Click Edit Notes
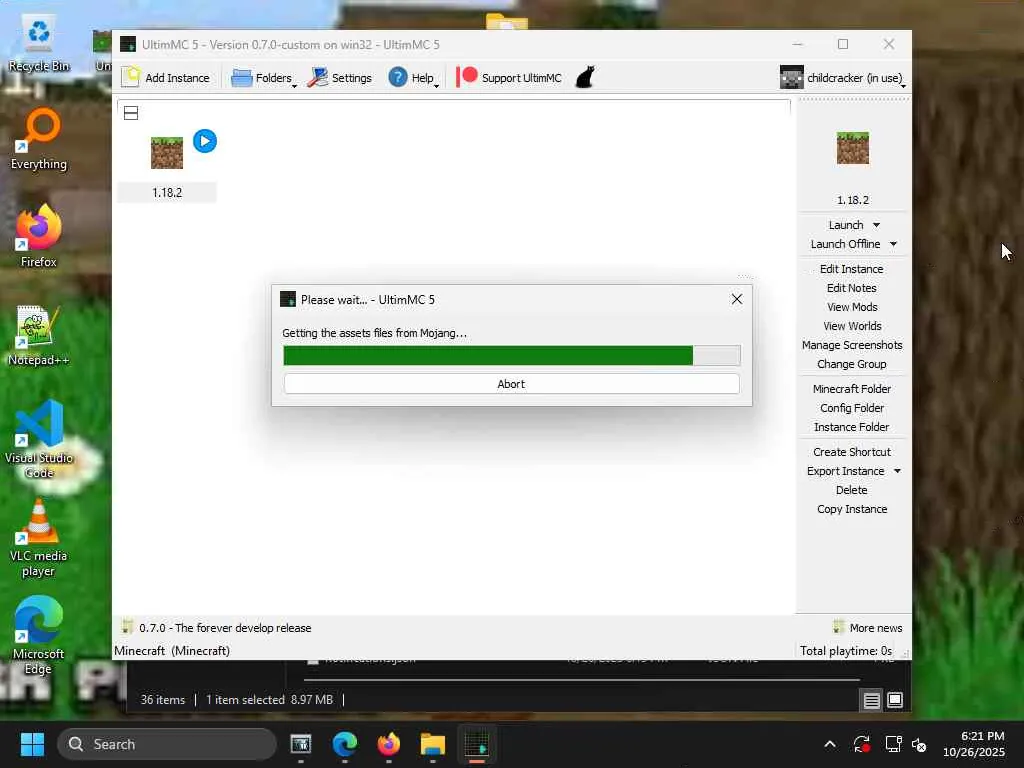The image size is (1024, 768). click(852, 288)
